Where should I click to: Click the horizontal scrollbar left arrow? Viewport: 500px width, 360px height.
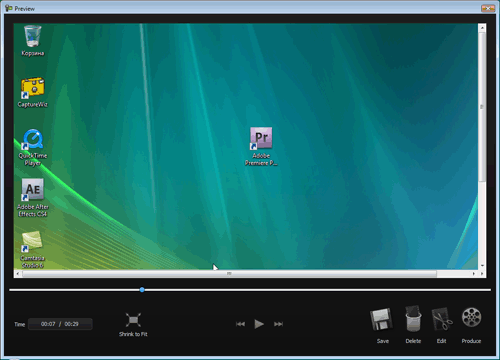tap(18, 274)
